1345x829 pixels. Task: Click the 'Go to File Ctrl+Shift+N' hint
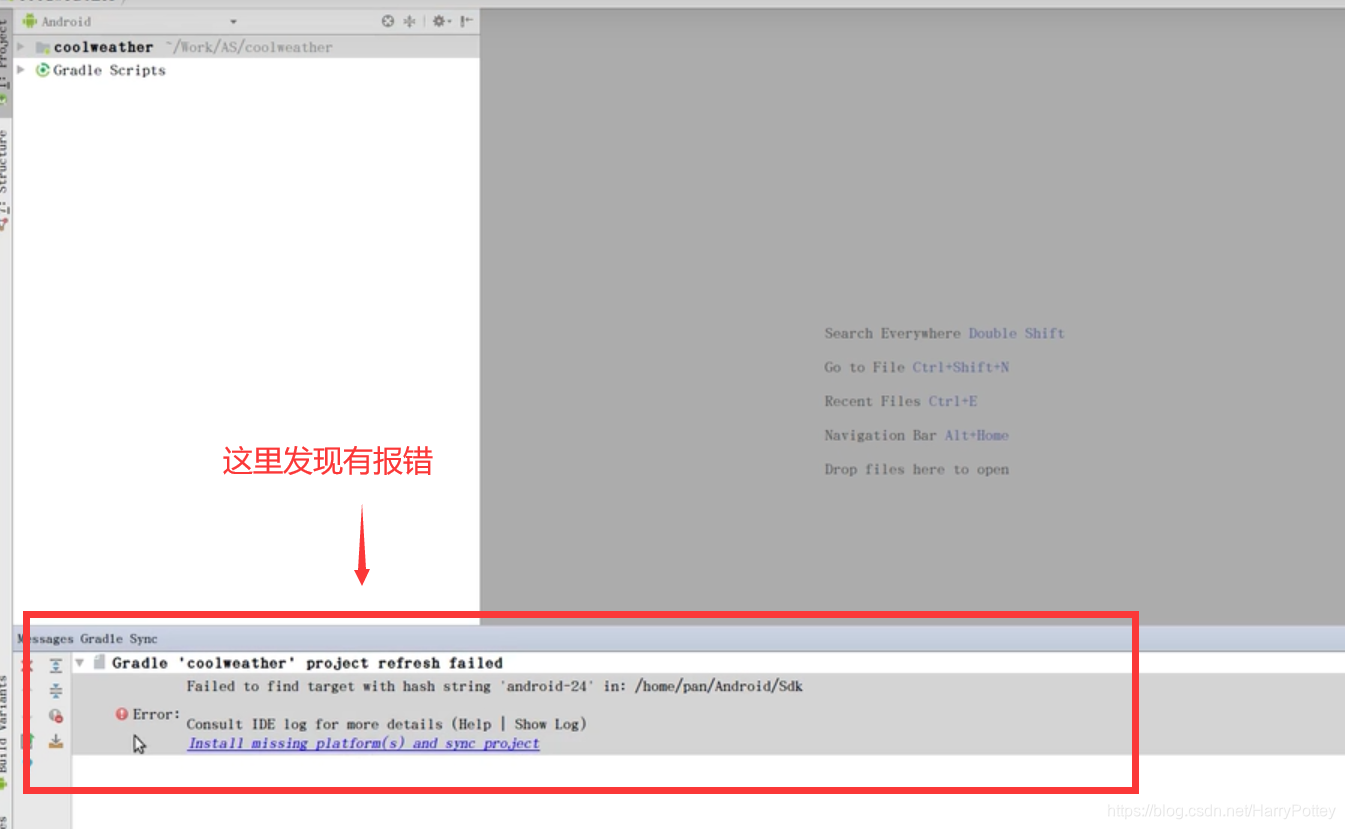tap(916, 367)
